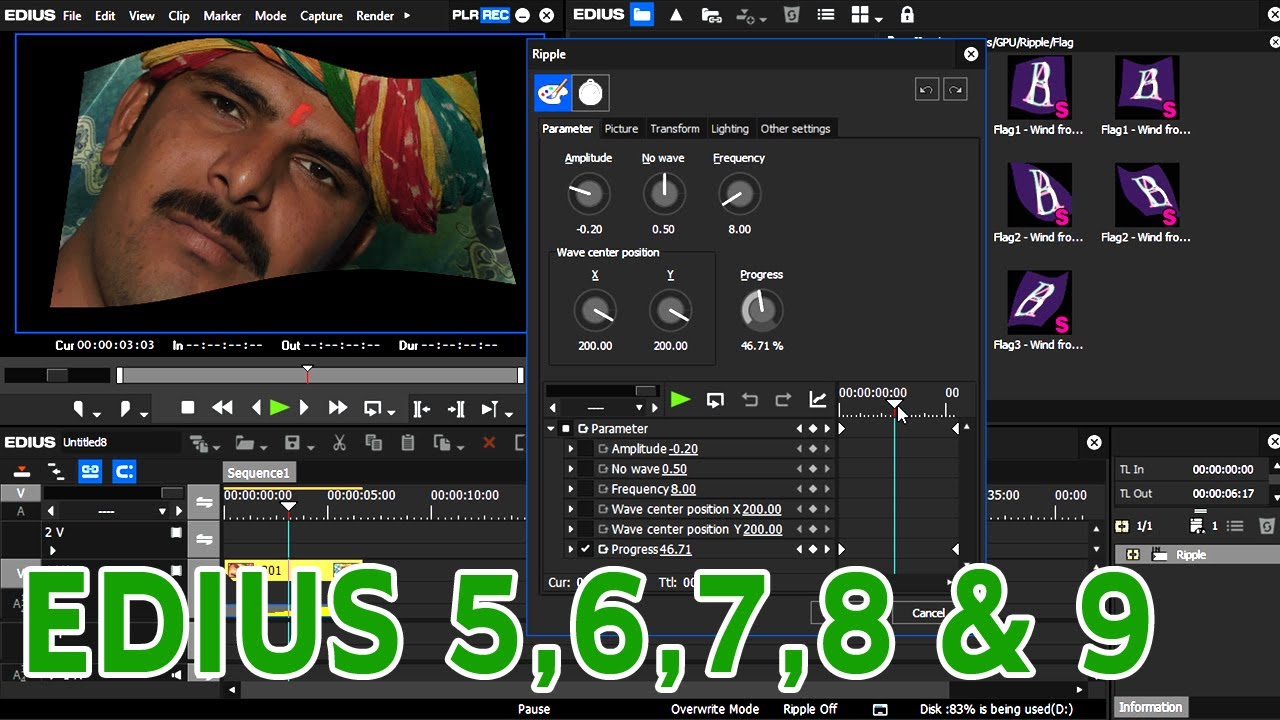Set the Out point in the player
This screenshot has height=720, width=1280.
tap(127, 409)
